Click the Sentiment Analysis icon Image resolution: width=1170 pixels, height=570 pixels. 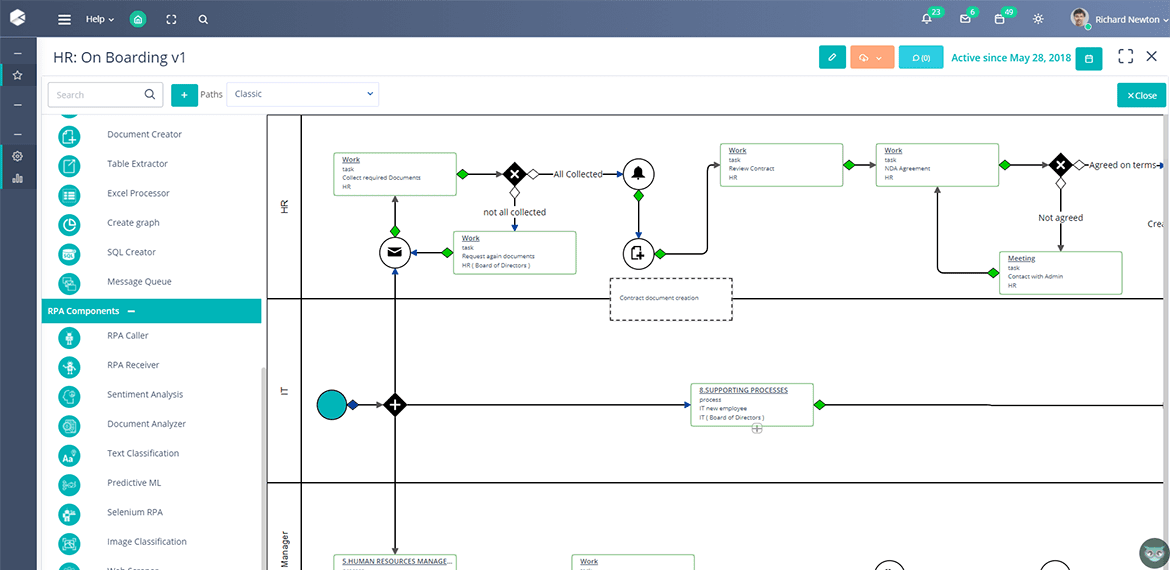[69, 395]
